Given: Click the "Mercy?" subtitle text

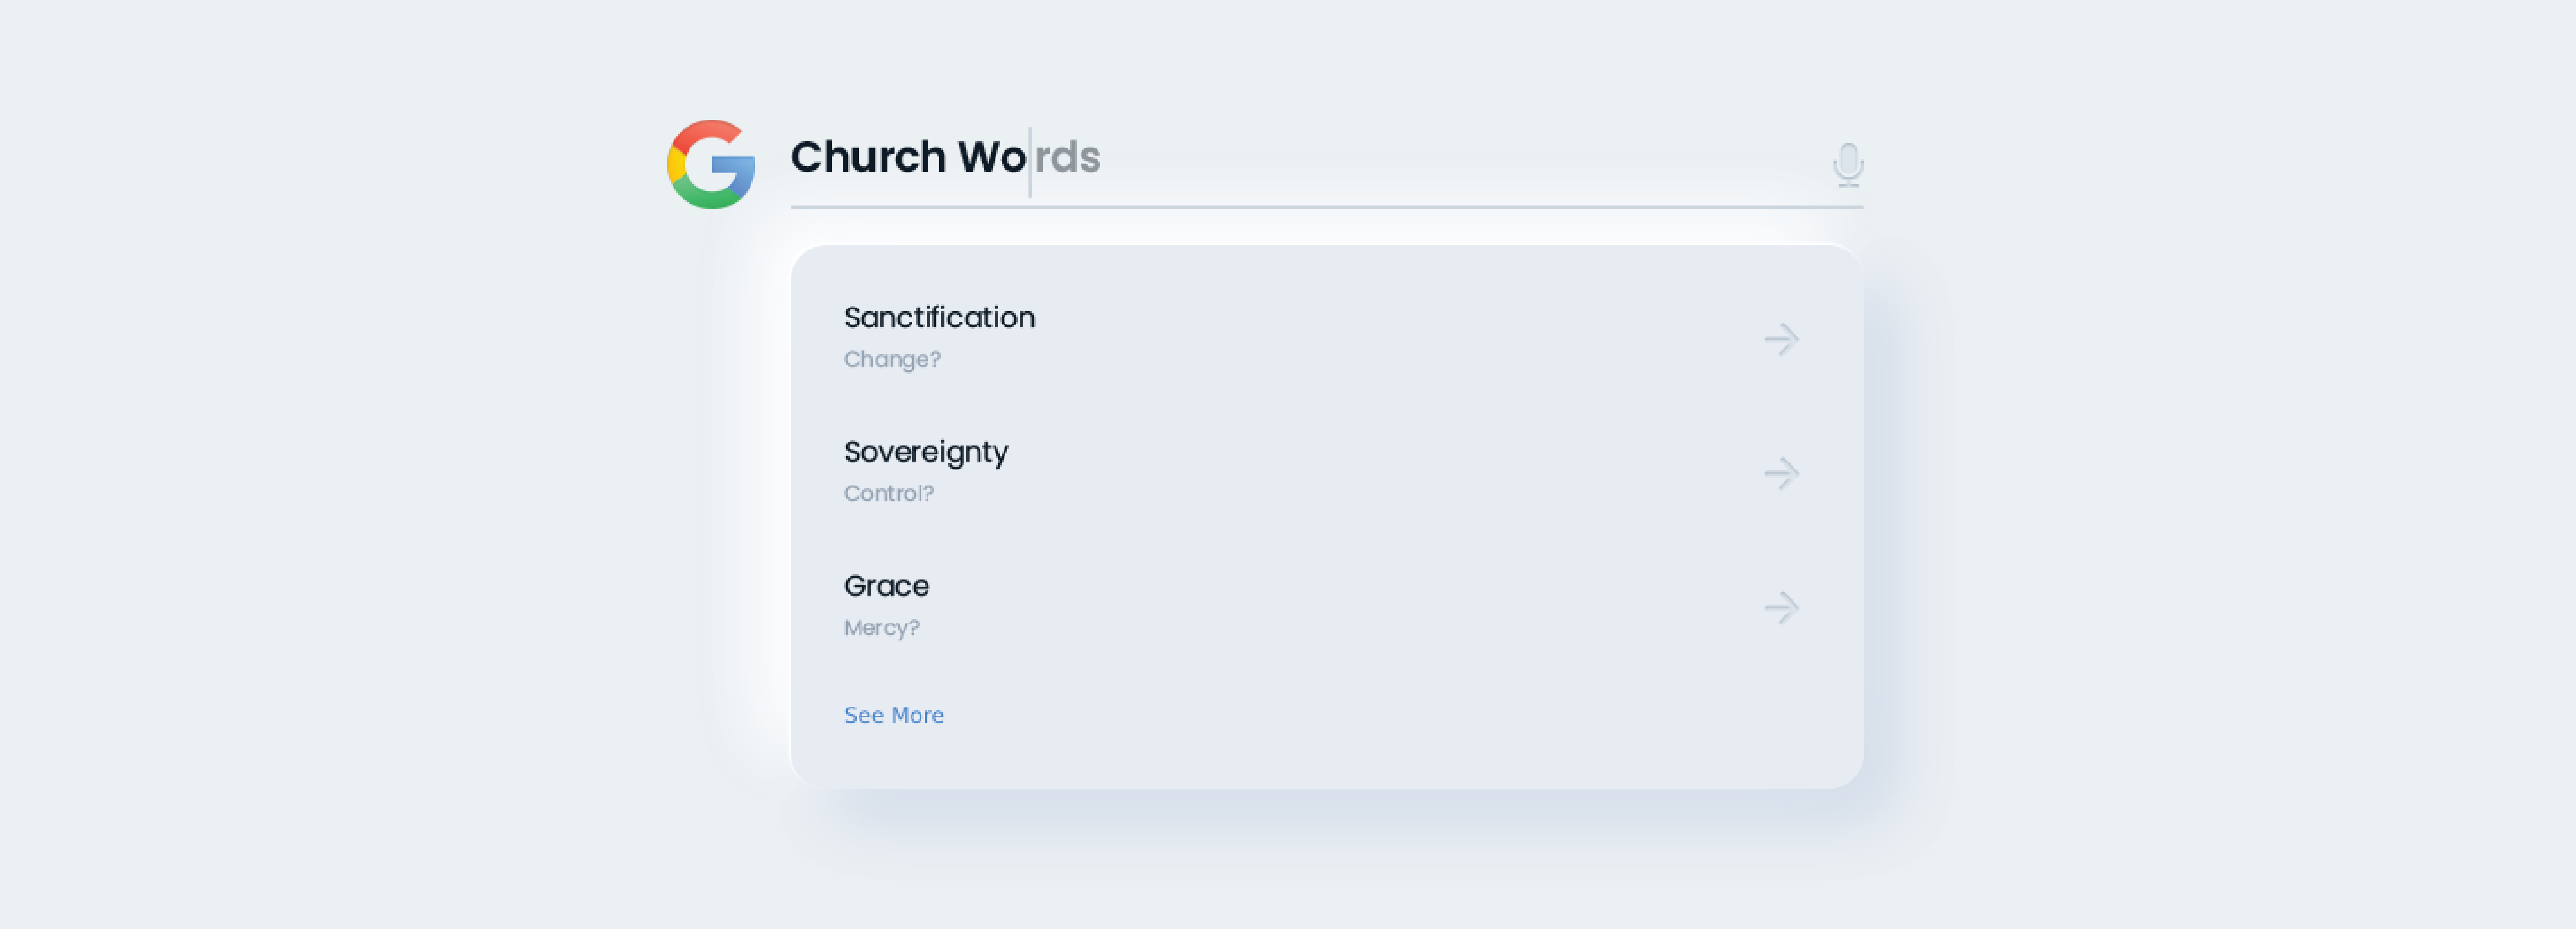Looking at the screenshot, I should 881,628.
